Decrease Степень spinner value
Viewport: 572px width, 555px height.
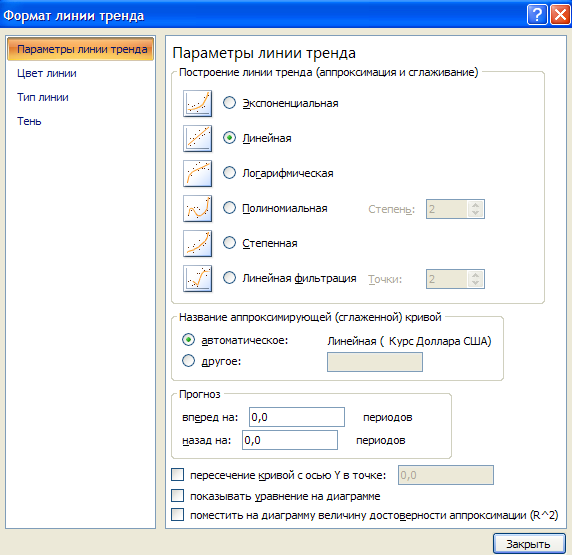[x=475, y=213]
